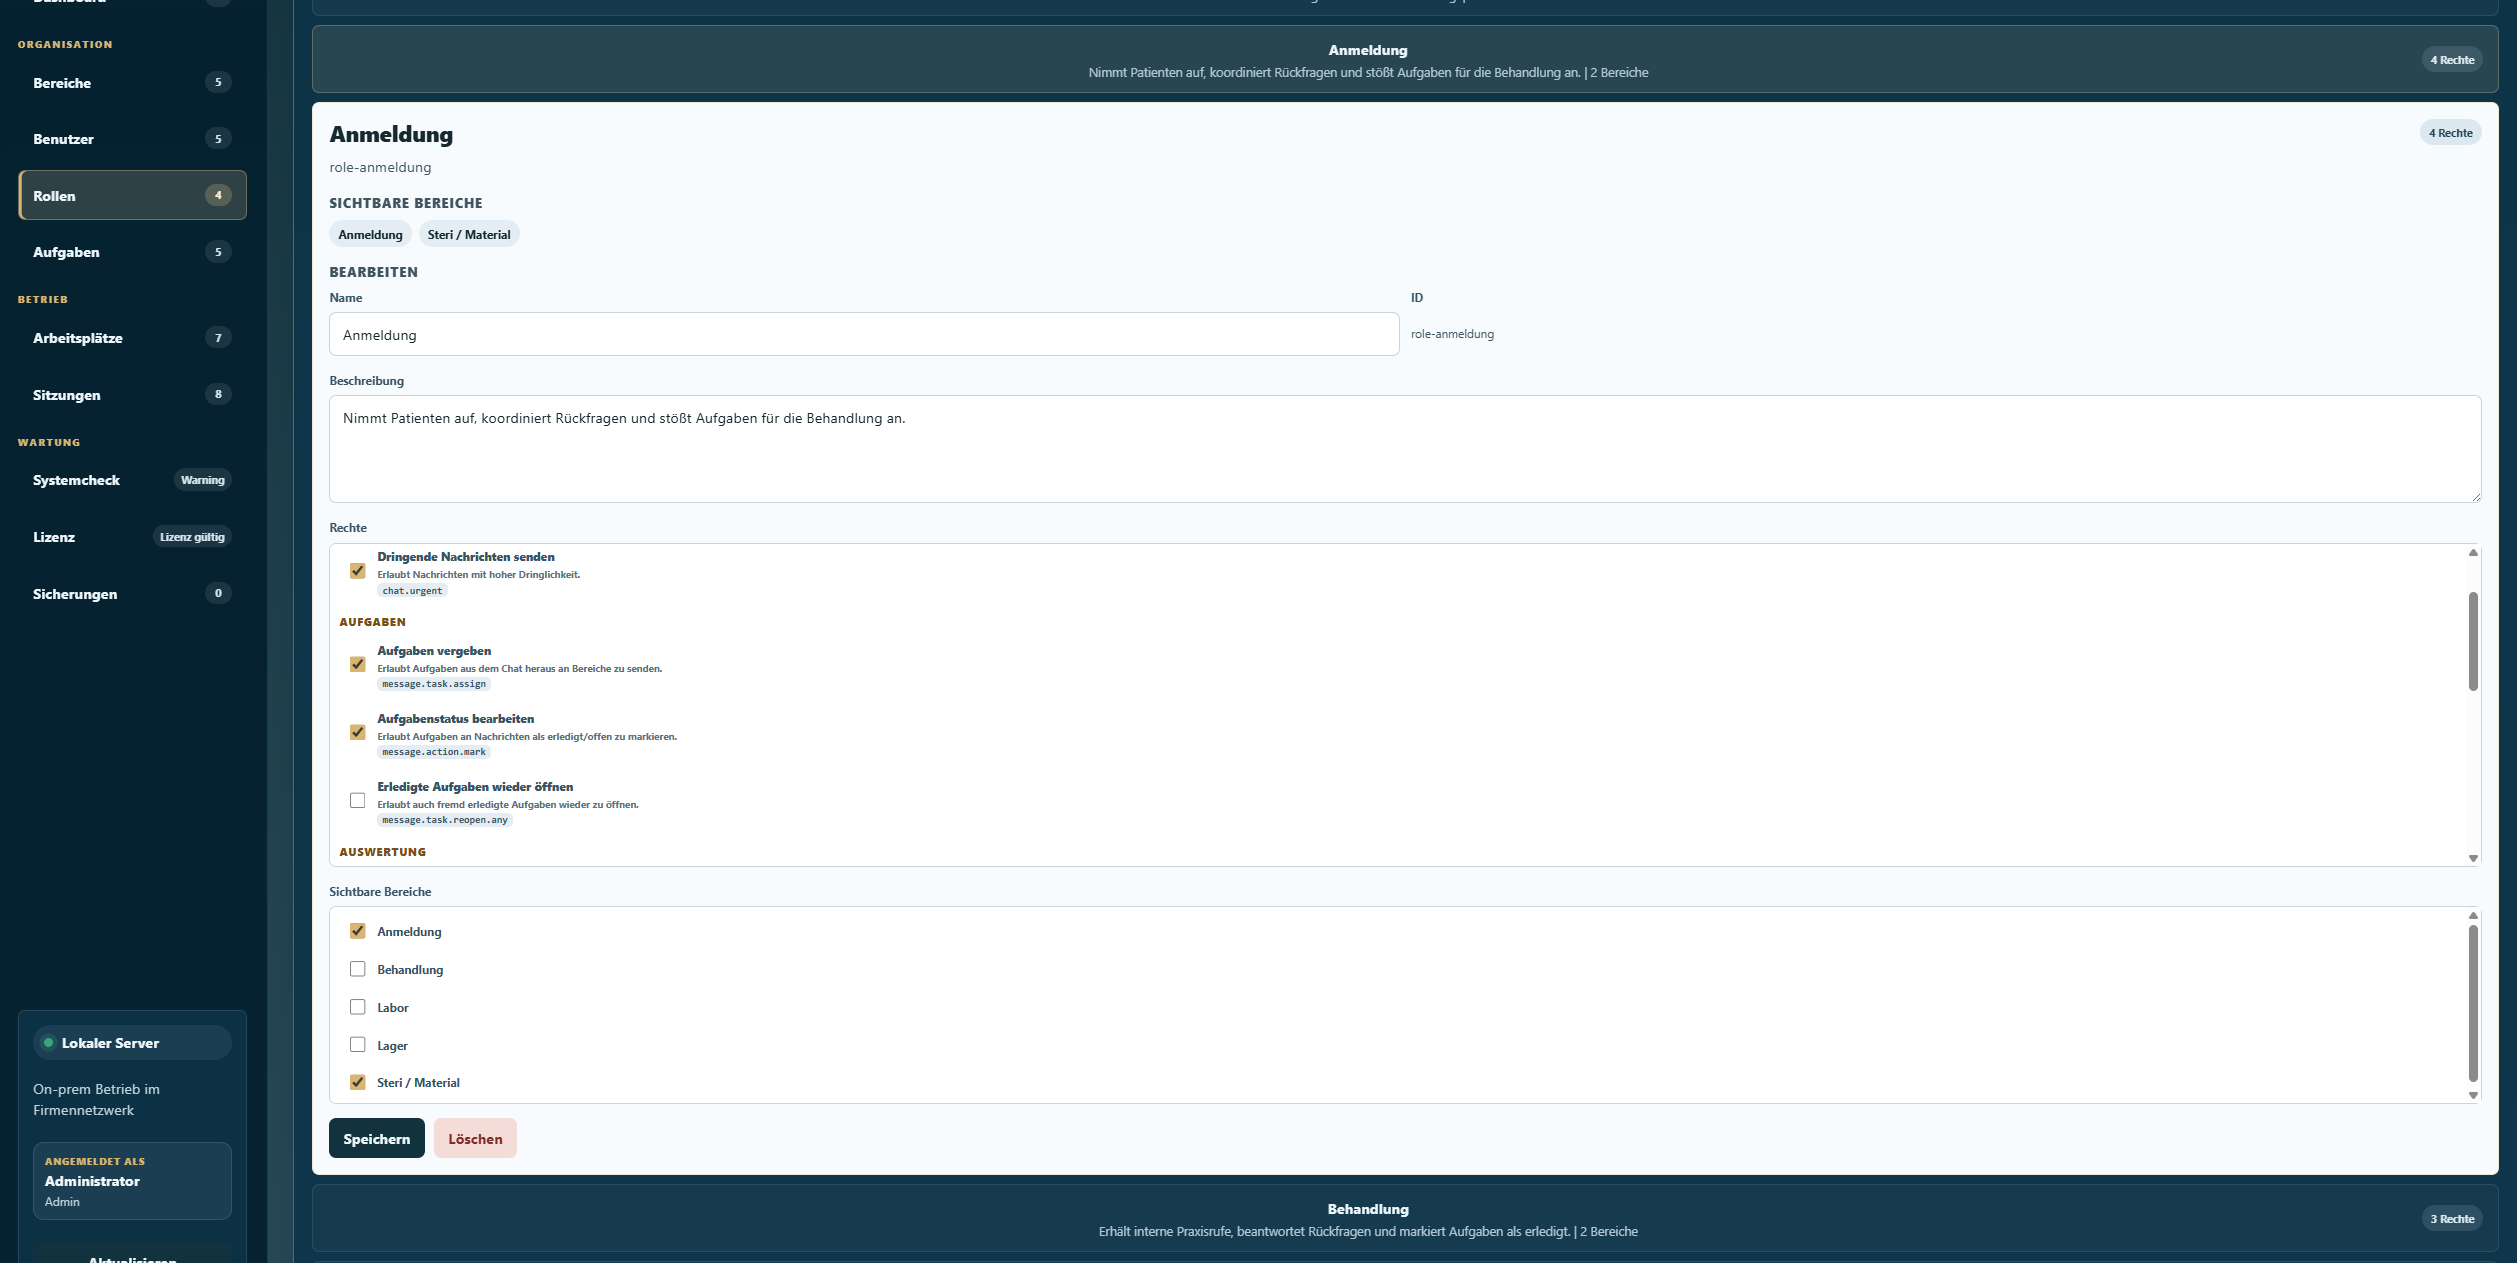Click the Lizenz gültig badge
Viewport: 2517px width, 1263px height.
[192, 537]
